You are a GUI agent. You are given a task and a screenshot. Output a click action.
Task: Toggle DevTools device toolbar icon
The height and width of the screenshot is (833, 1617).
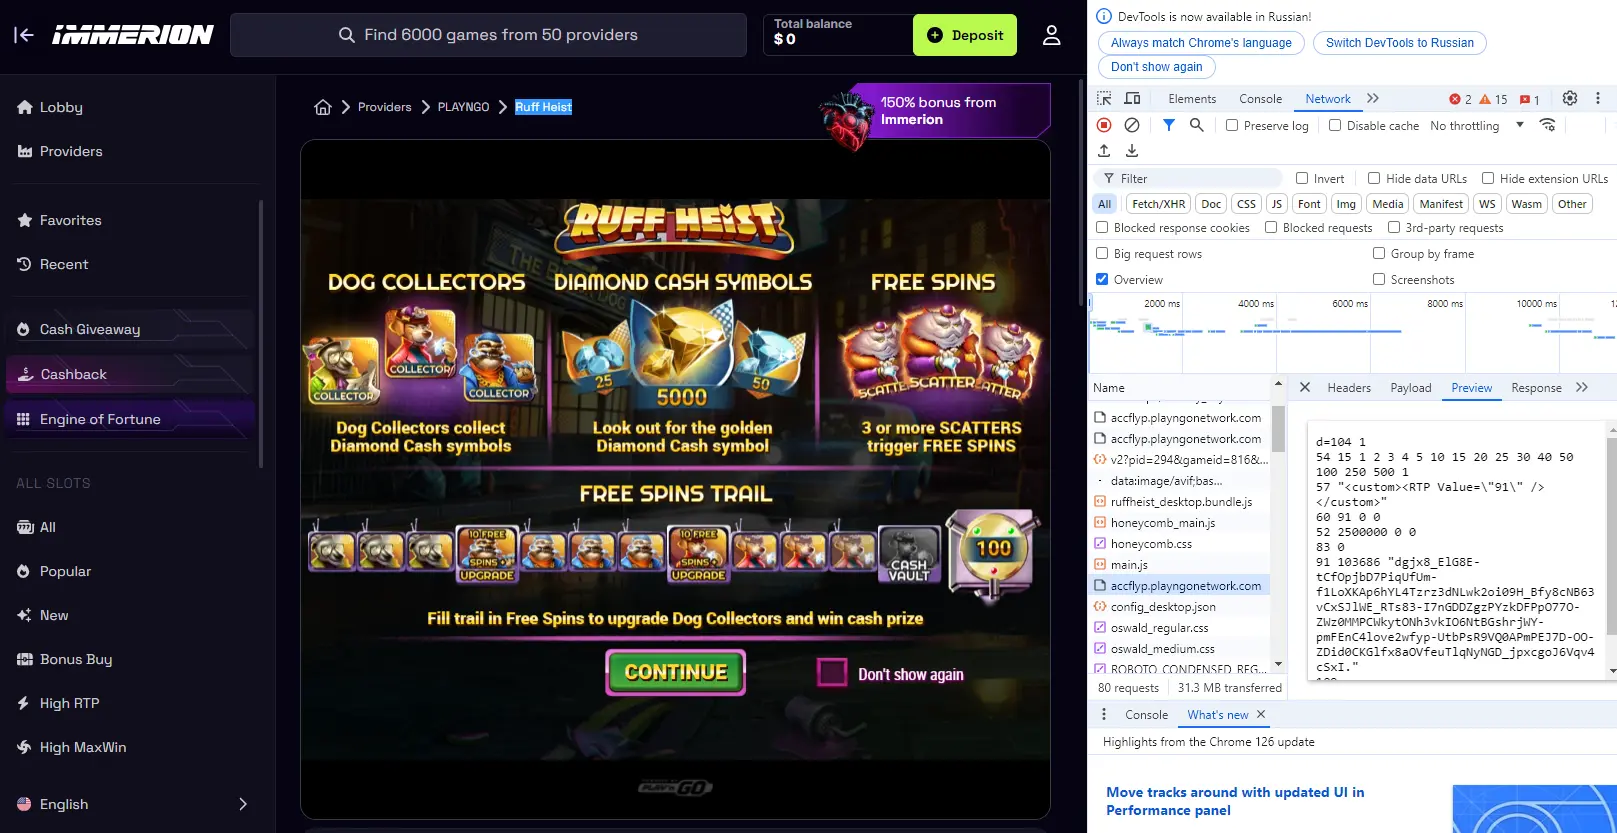pos(1132,98)
